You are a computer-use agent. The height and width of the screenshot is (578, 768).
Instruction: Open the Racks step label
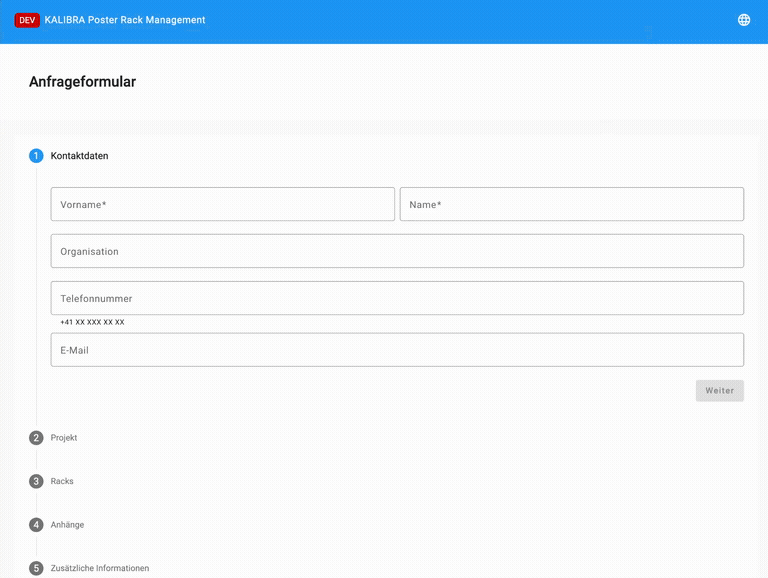click(62, 481)
